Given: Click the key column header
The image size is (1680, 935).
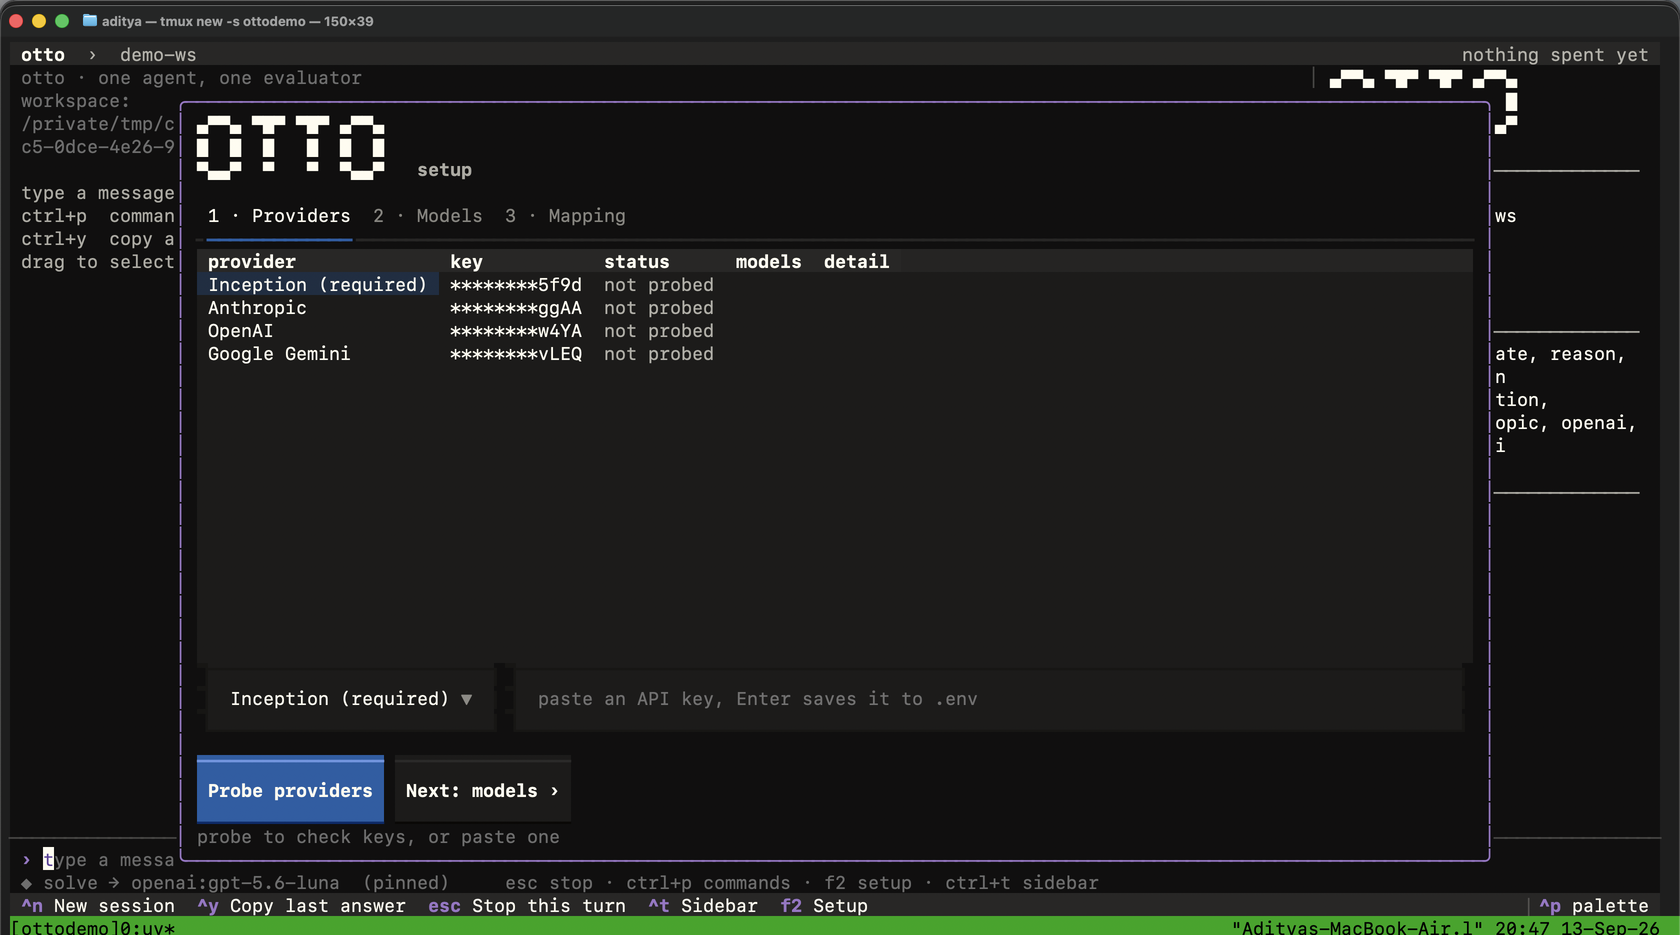Looking at the screenshot, I should click(x=466, y=262).
